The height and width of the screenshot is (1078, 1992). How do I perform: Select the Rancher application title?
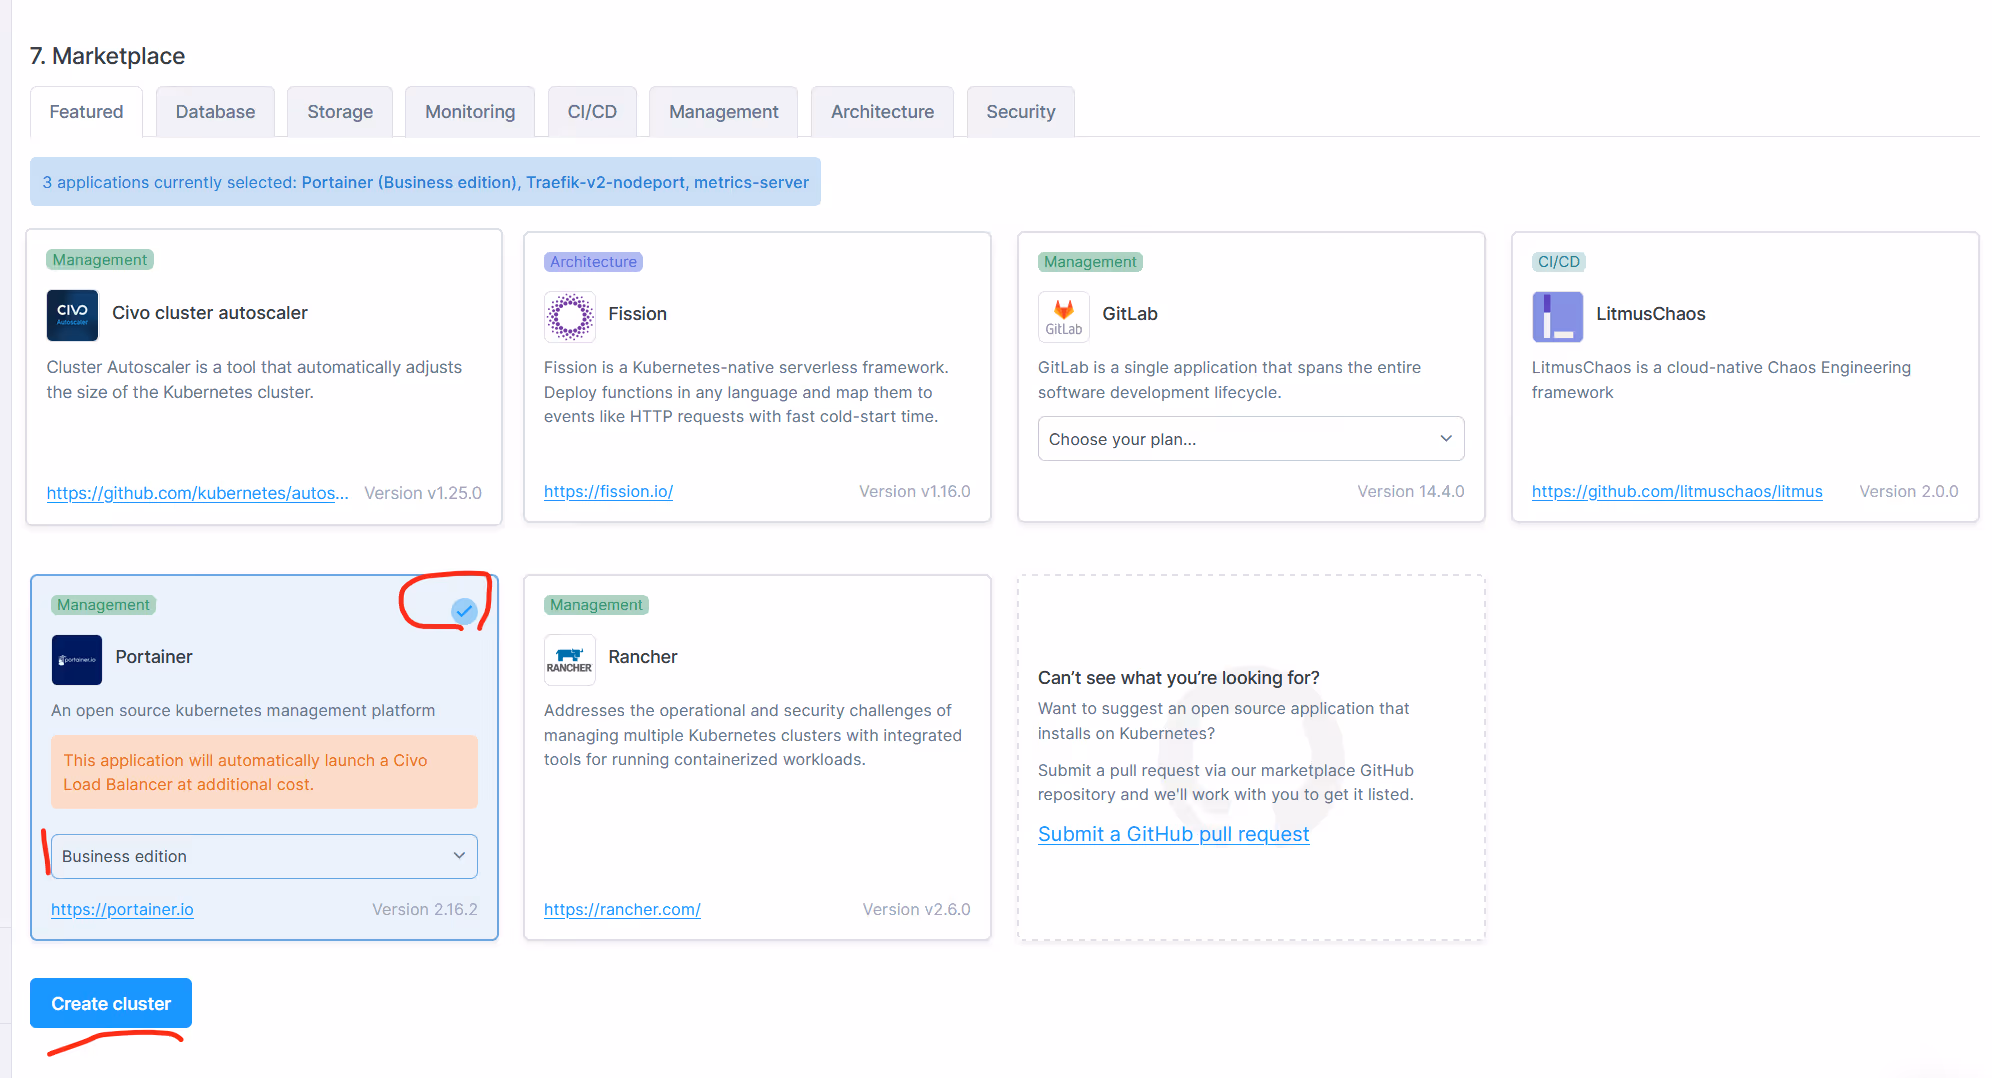[643, 657]
